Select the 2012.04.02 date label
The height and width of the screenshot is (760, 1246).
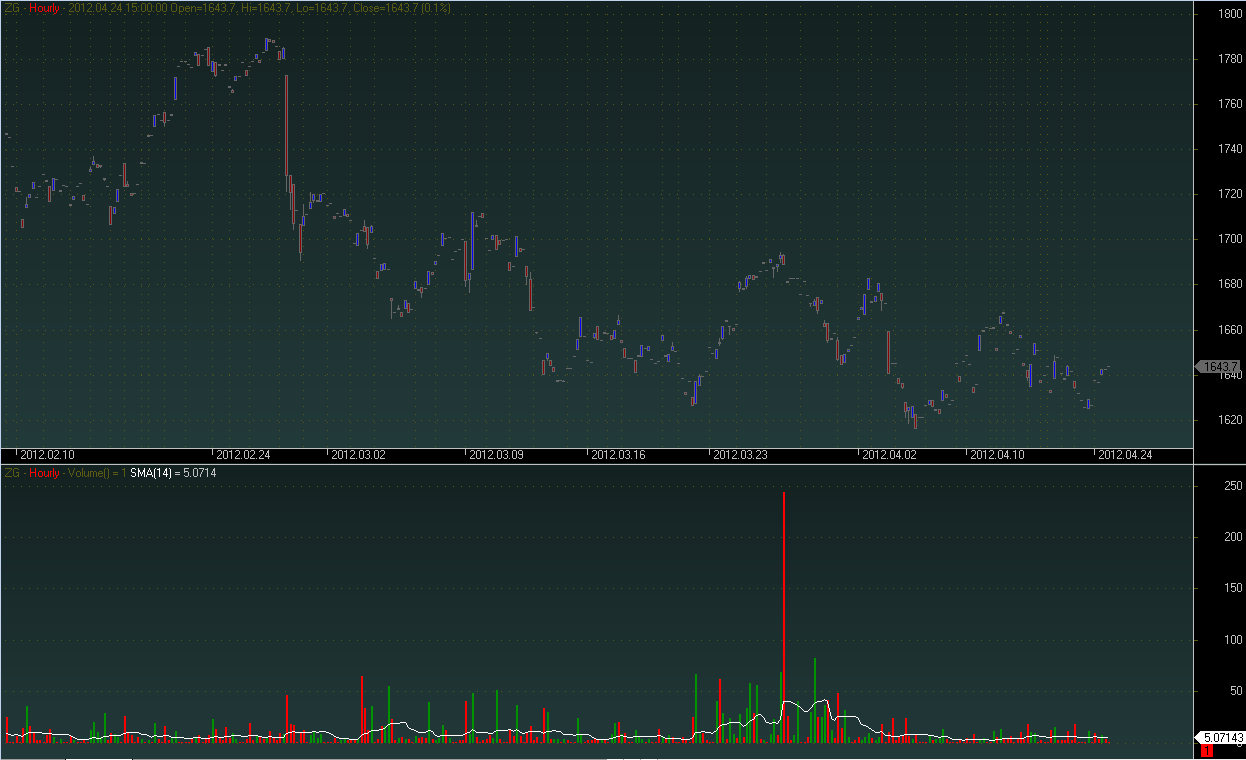889,455
